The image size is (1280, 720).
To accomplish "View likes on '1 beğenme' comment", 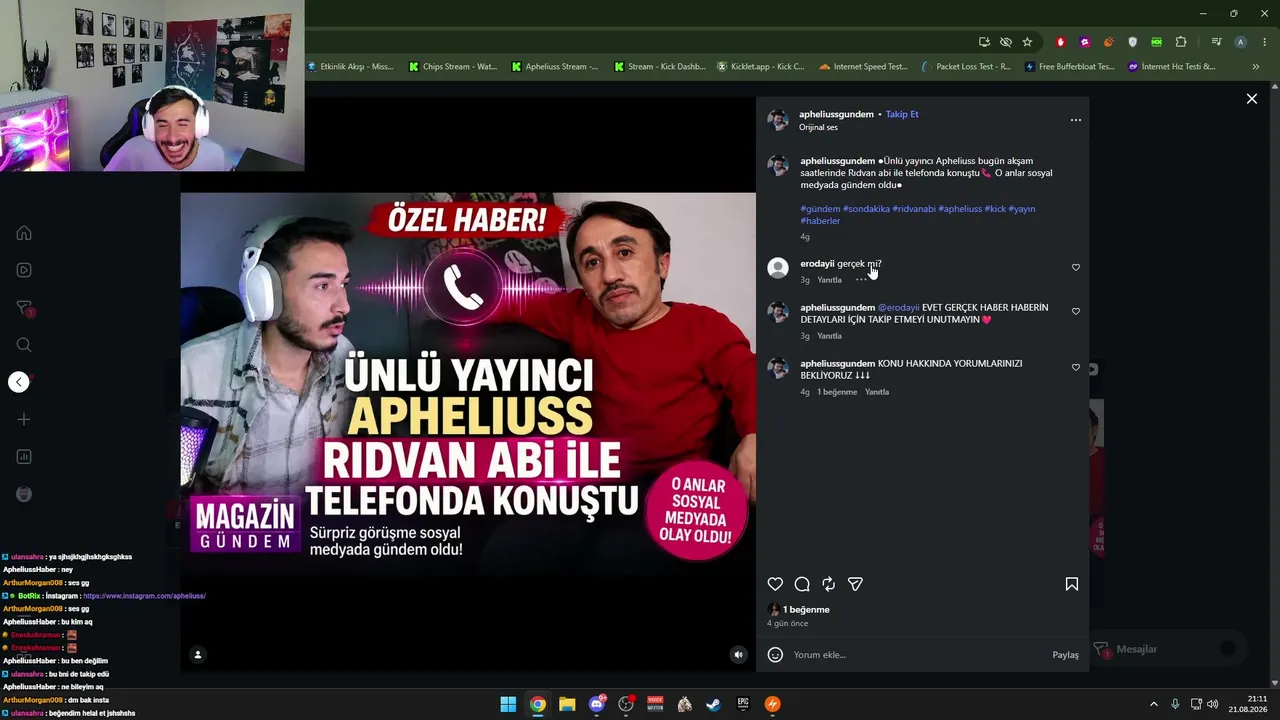I will tap(837, 392).
